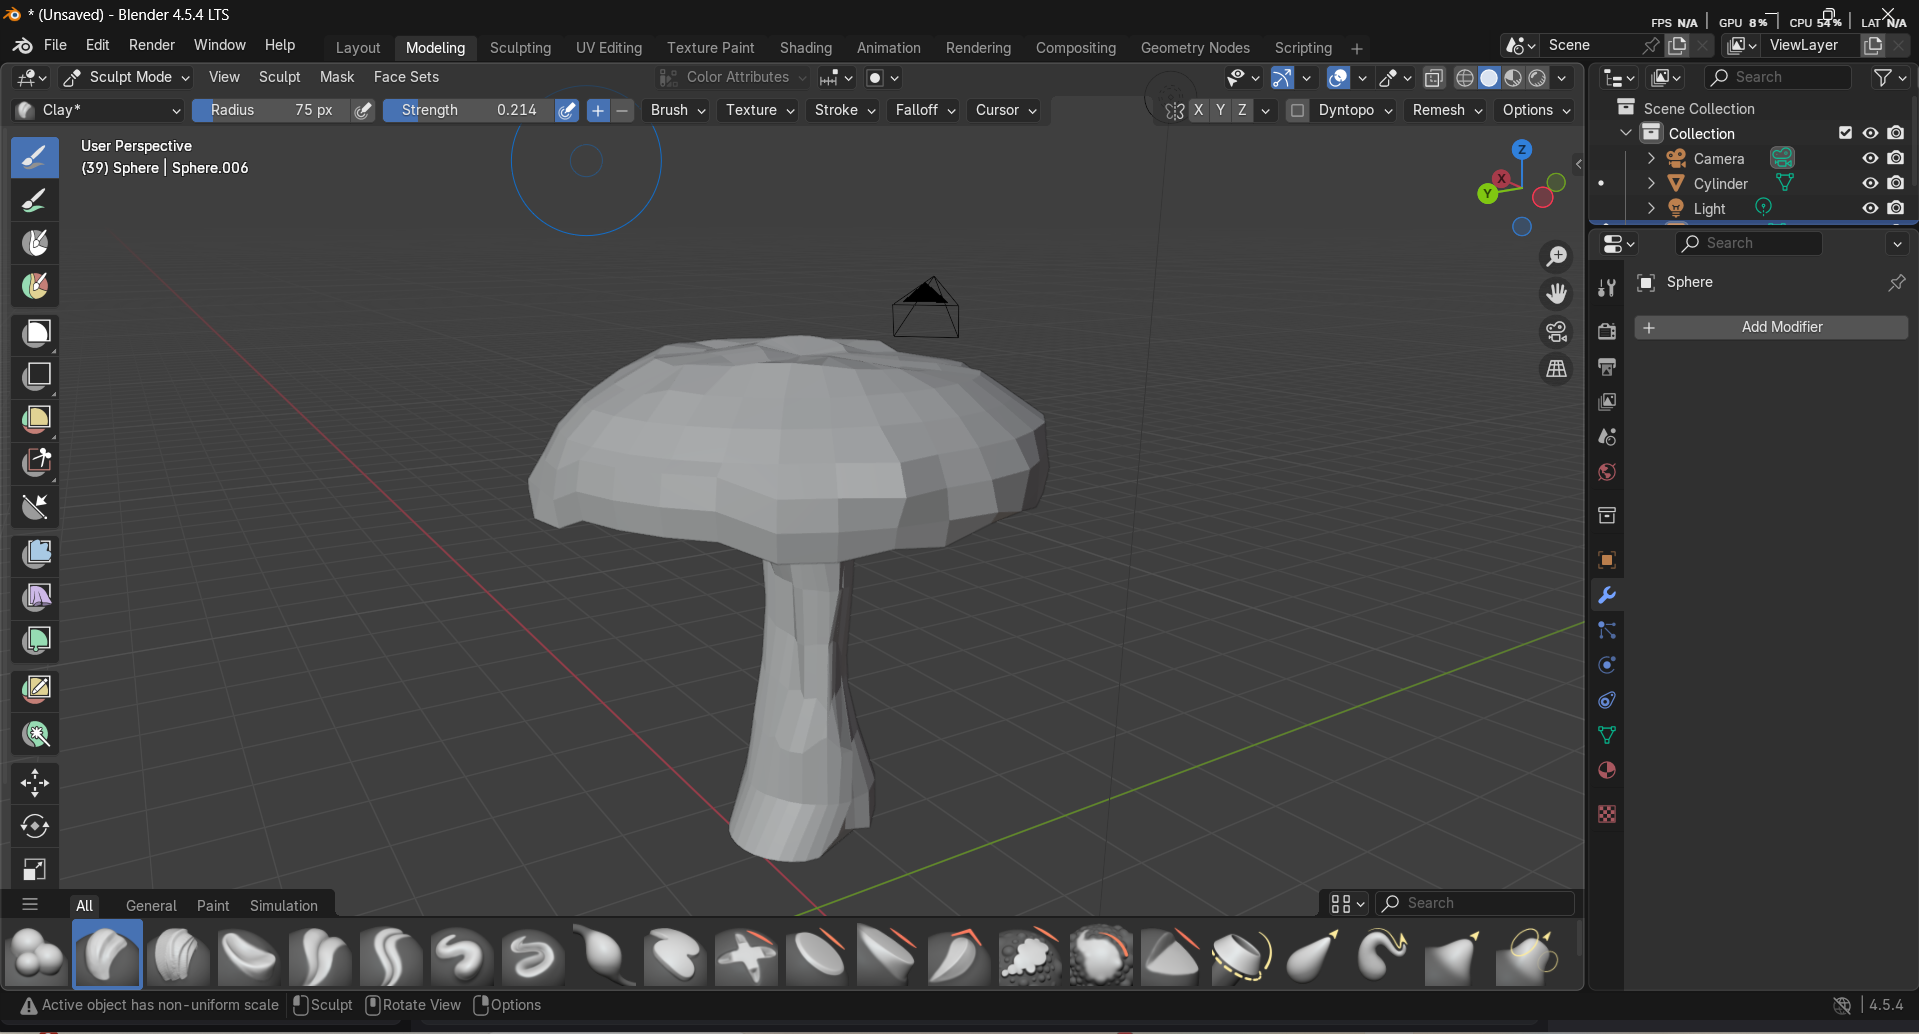This screenshot has width=1919, height=1034.
Task: Switch to the Sculpting workspace tab
Action: coord(520,48)
